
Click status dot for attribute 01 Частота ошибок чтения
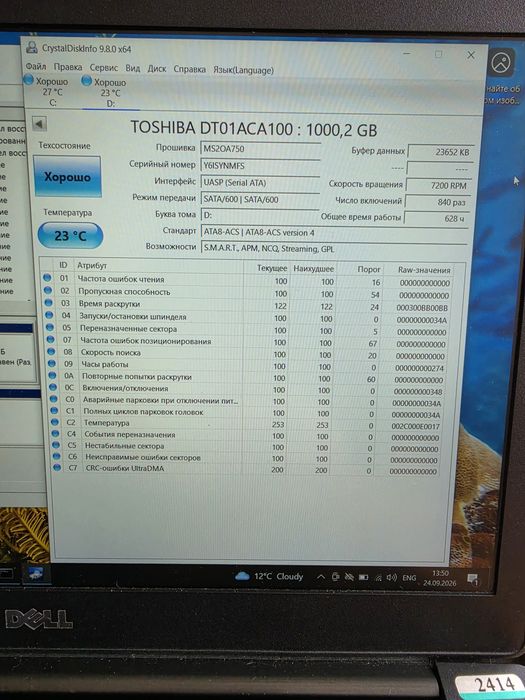click(x=47, y=278)
